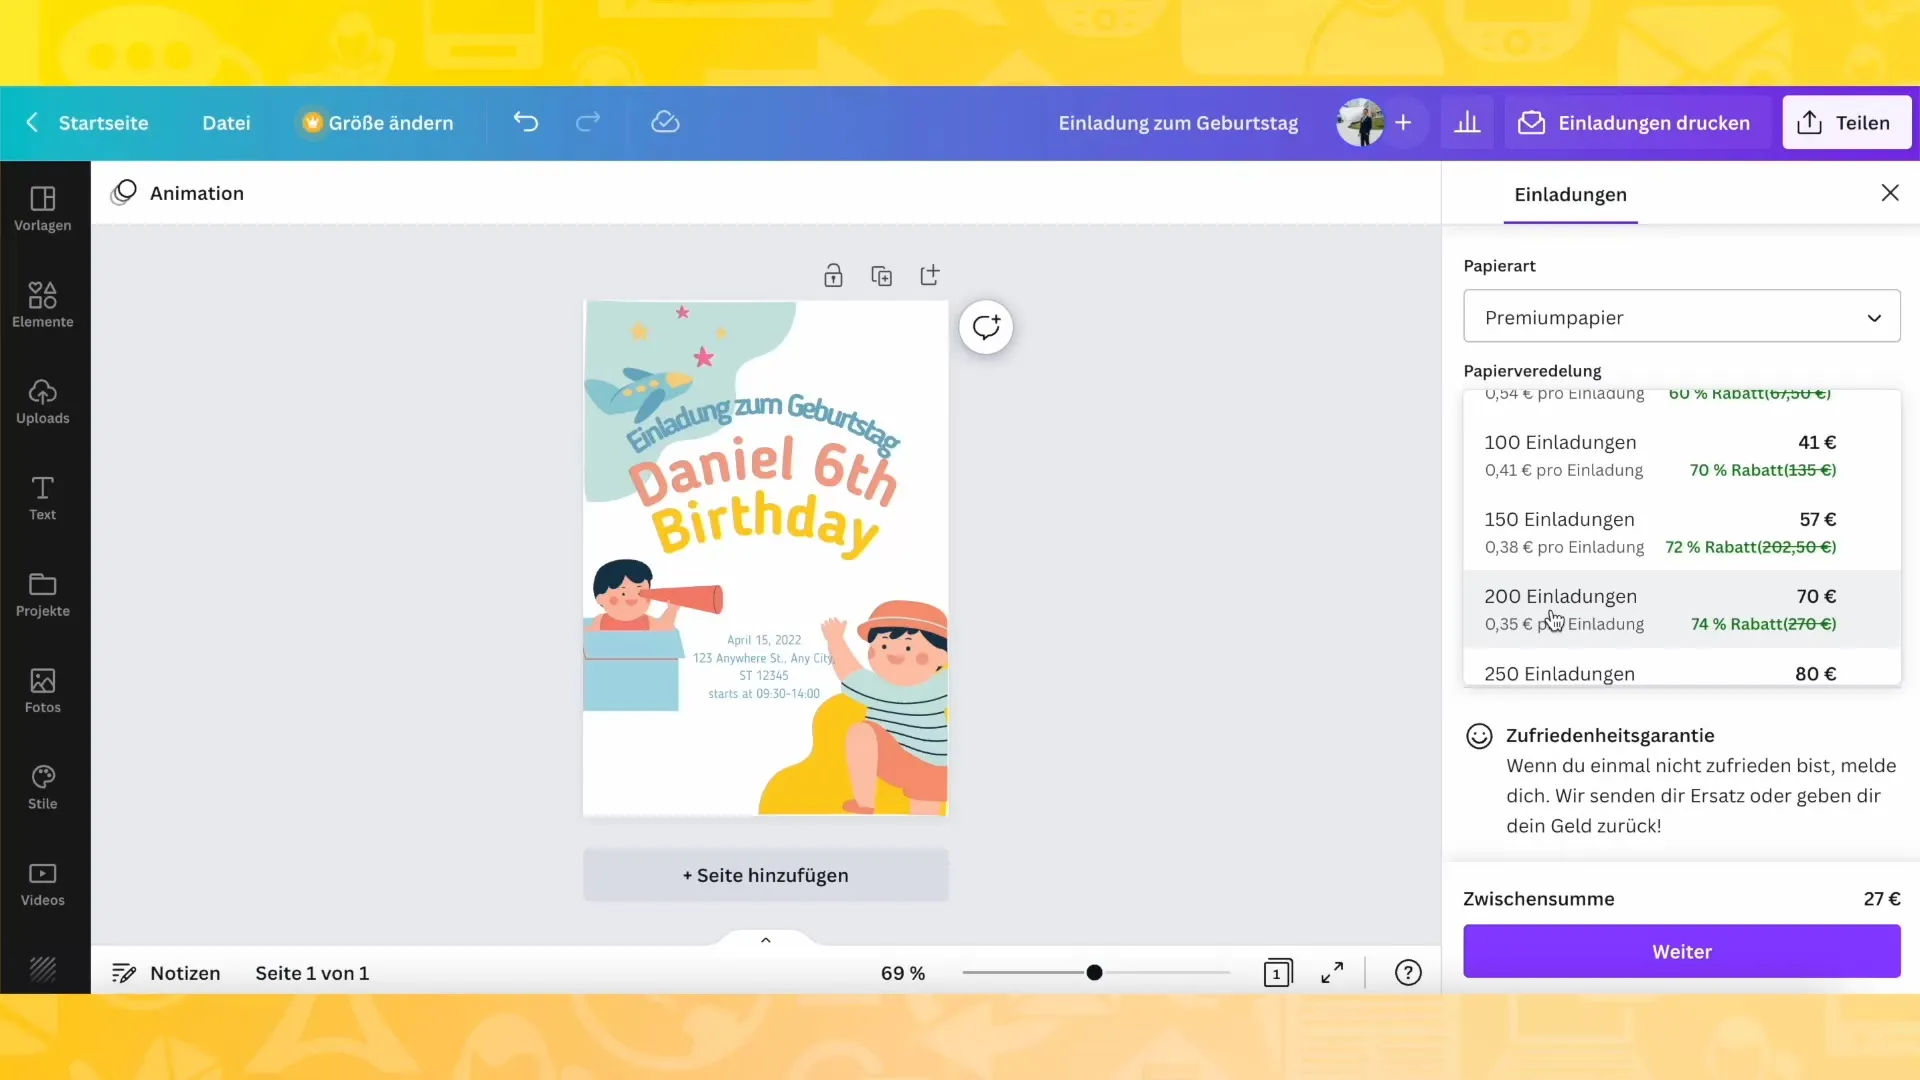
Task: Expand the page thumbnails chevron
Action: pos(766,940)
